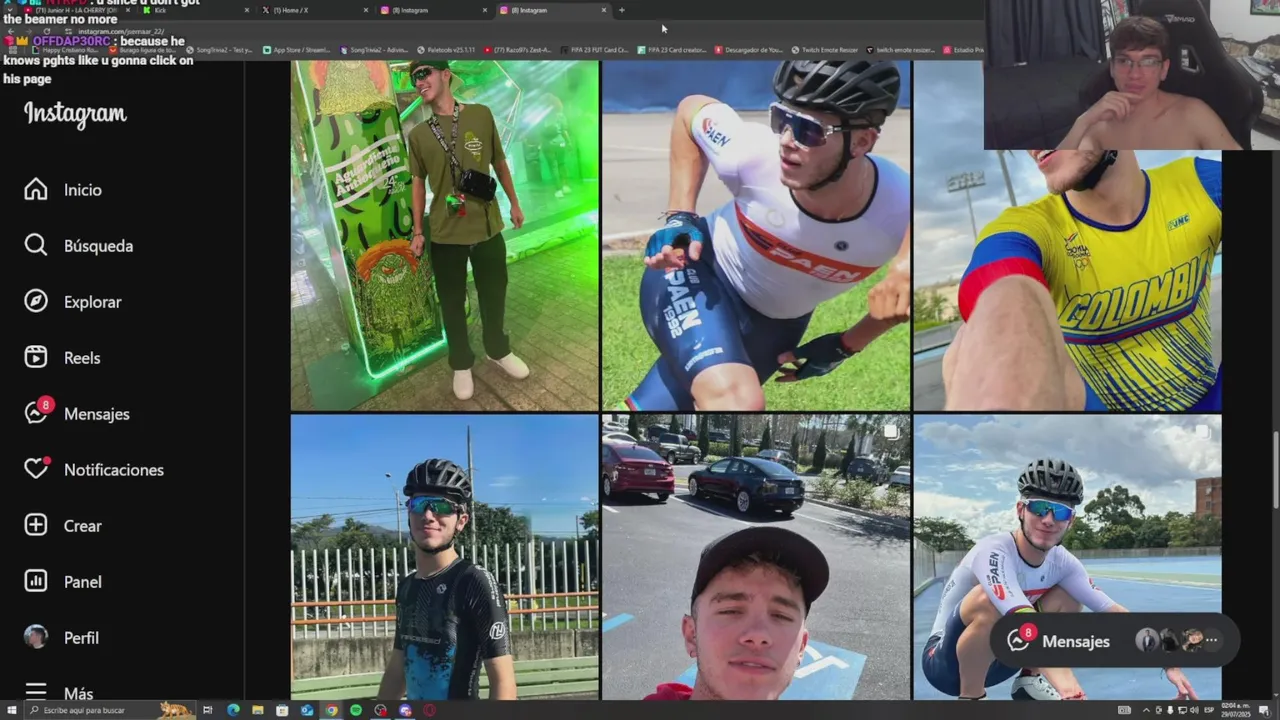Image resolution: width=1280 pixels, height=720 pixels.
Task: Open Outlook from taskbar
Action: click(x=307, y=710)
